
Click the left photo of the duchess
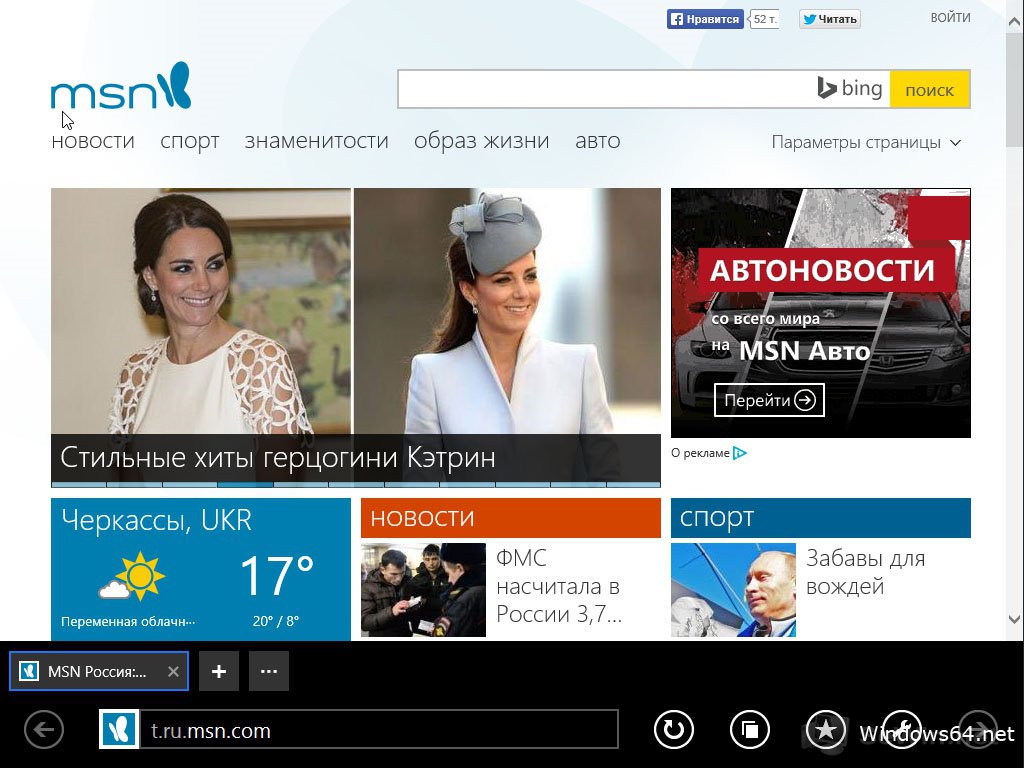pyautogui.click(x=200, y=311)
